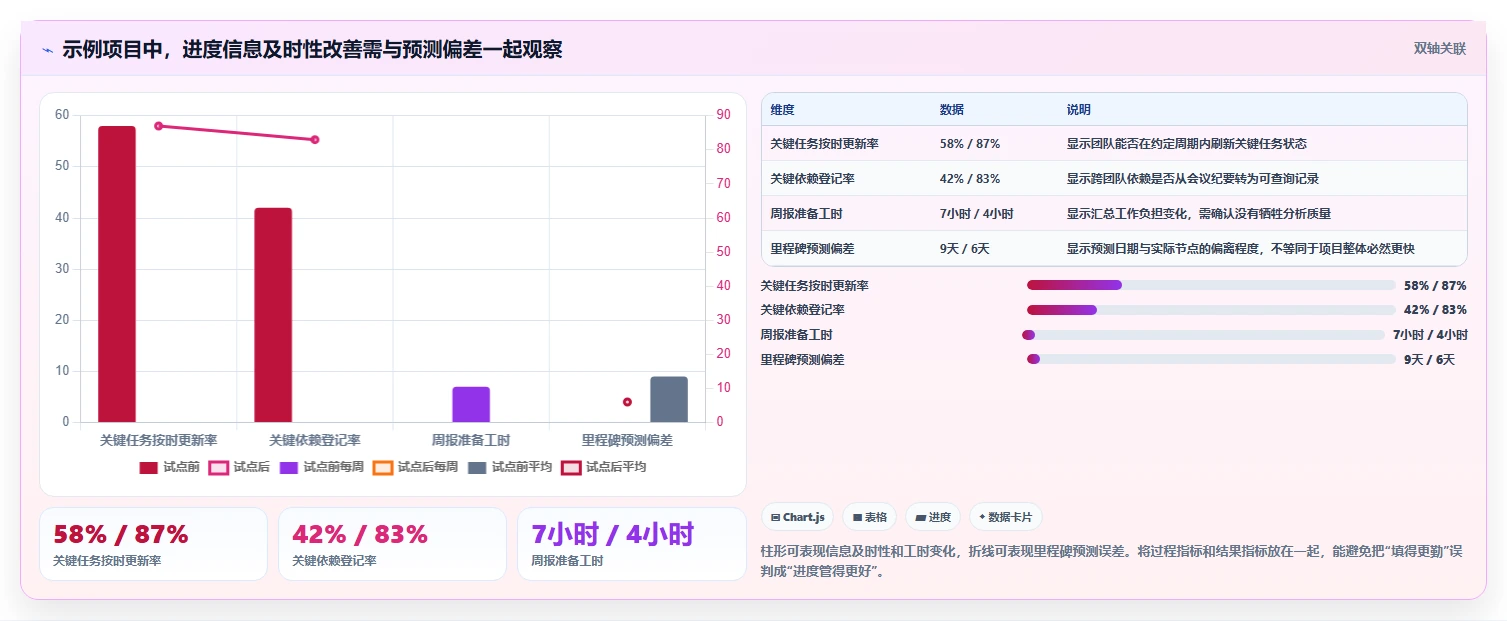Click the panel title 示例项目中
Viewport: 1507px width, 621px height.
312,50
